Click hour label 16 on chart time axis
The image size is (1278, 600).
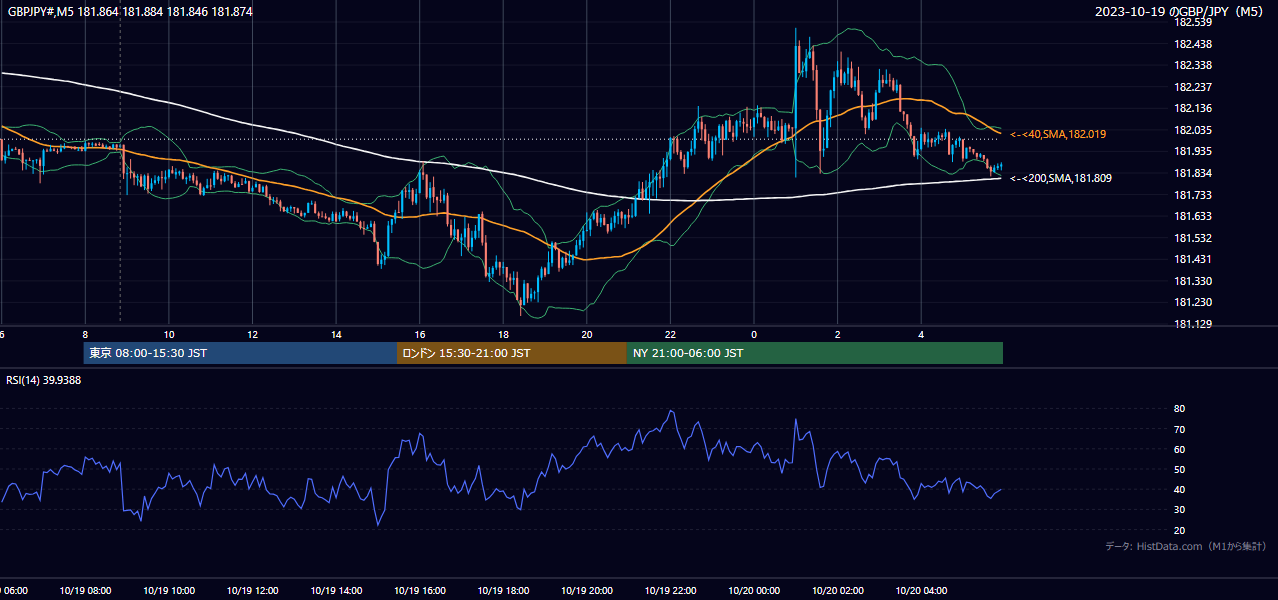420,334
